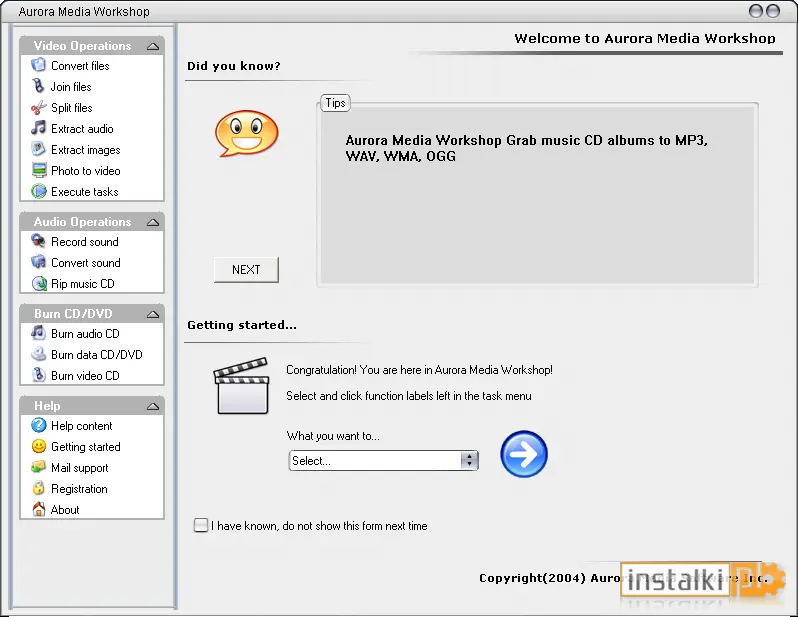Image resolution: width=798 pixels, height=617 pixels.
Task: Open Photo to video menu entry
Action: pyautogui.click(x=86, y=171)
